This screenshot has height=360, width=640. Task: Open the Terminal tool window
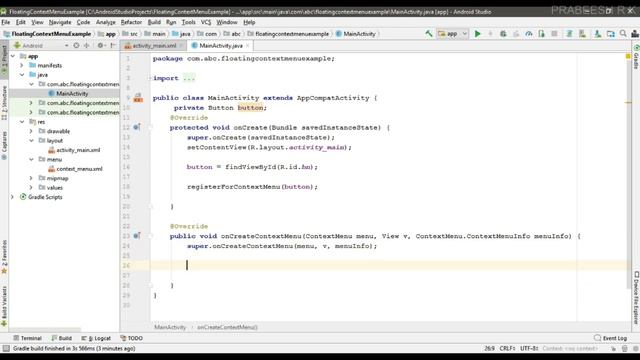click(x=27, y=338)
